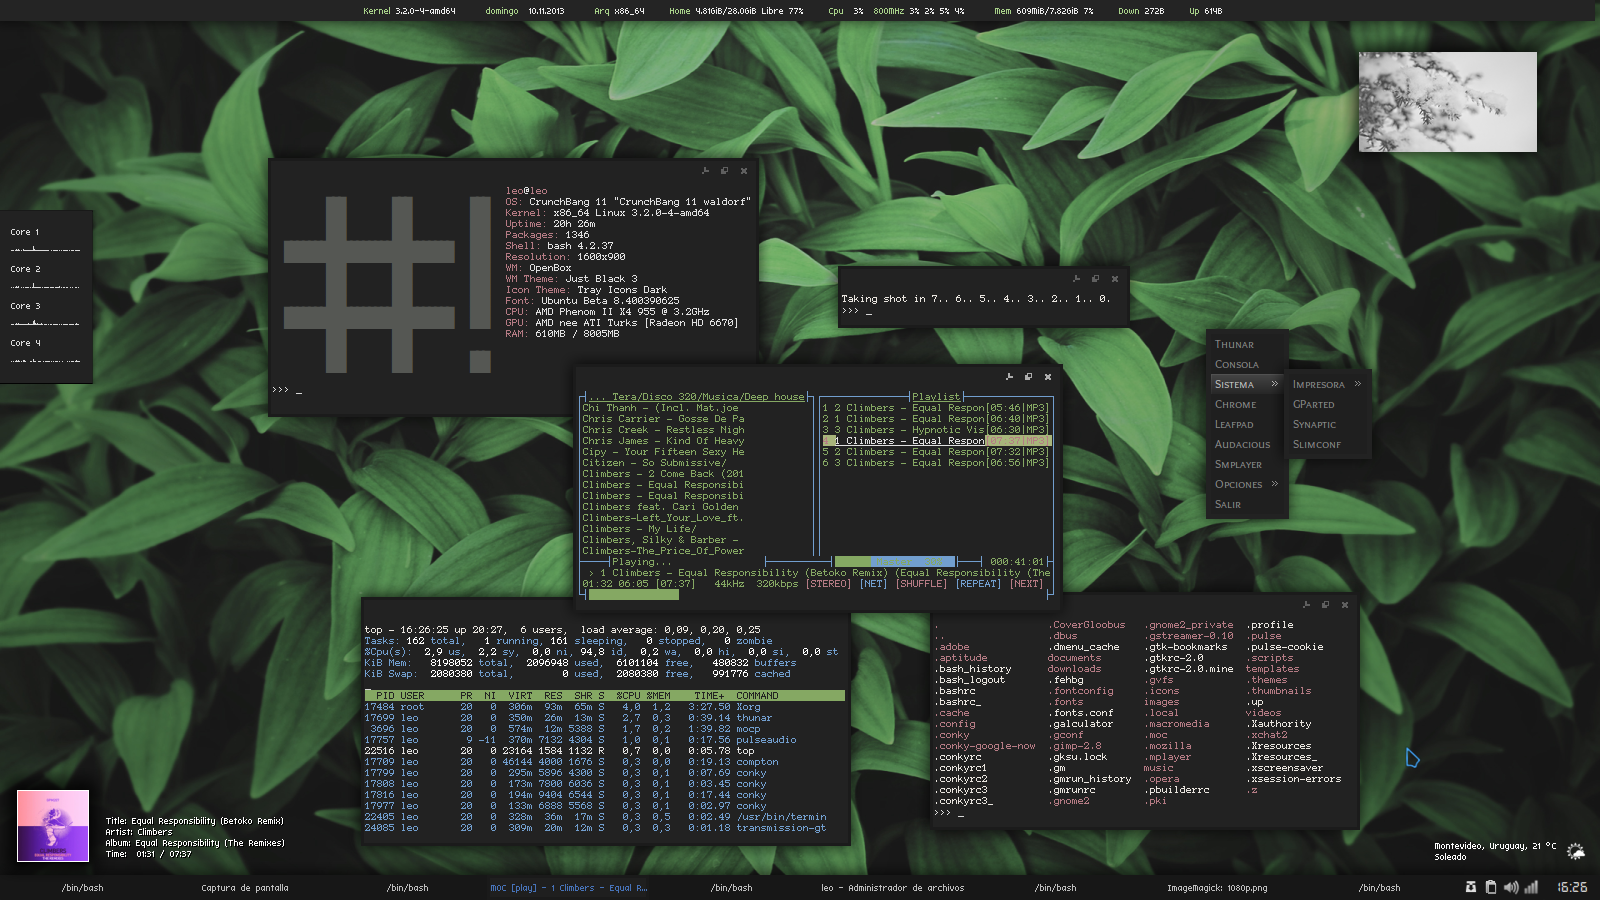Choose Salir in the desktop menu

tap(1228, 504)
